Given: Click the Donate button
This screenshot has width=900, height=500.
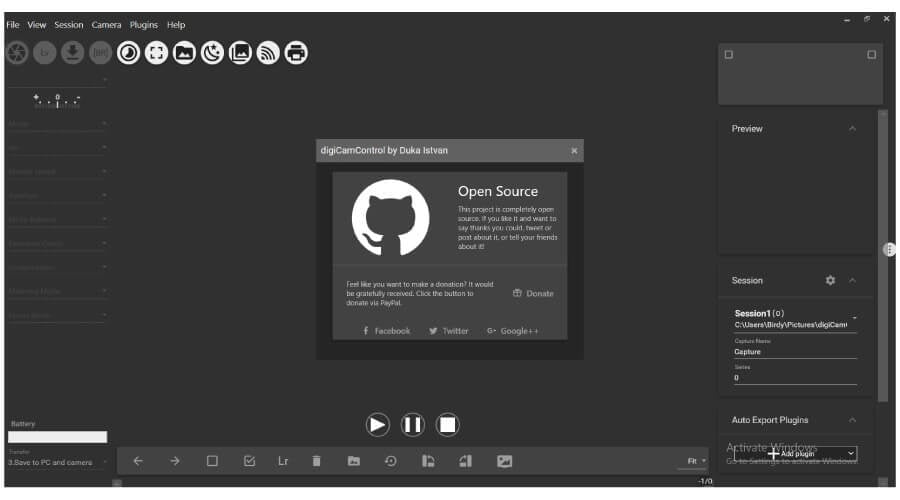Looking at the screenshot, I should point(533,293).
